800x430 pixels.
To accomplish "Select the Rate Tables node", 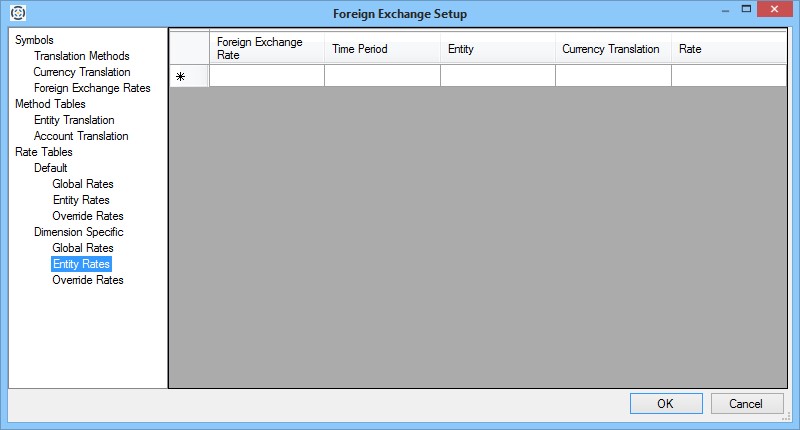I will point(43,152).
